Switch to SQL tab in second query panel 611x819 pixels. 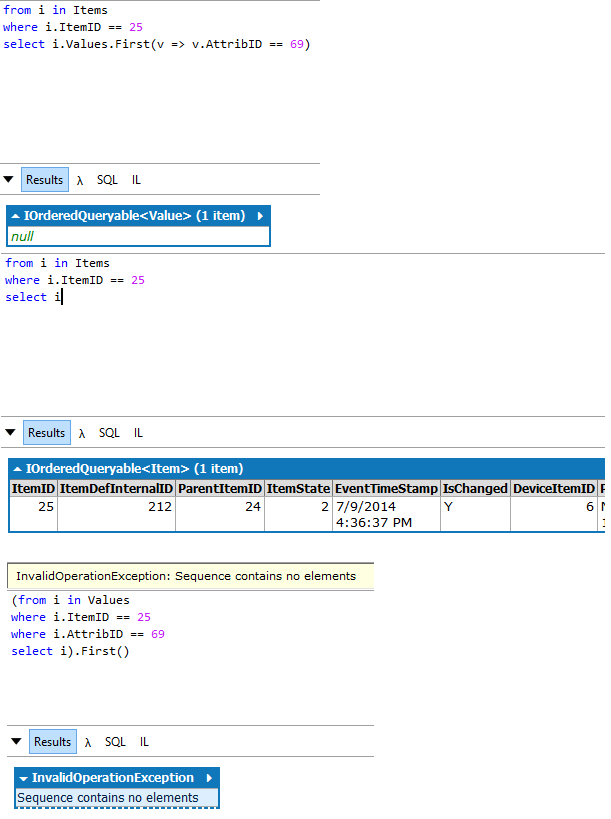(109, 432)
